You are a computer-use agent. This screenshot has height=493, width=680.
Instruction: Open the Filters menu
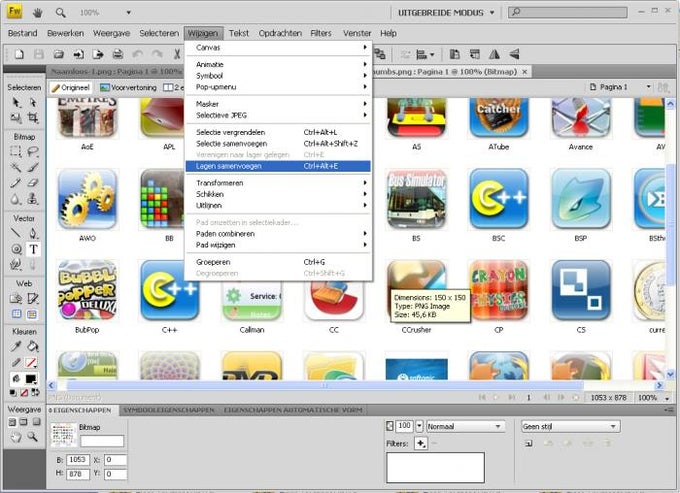(320, 33)
